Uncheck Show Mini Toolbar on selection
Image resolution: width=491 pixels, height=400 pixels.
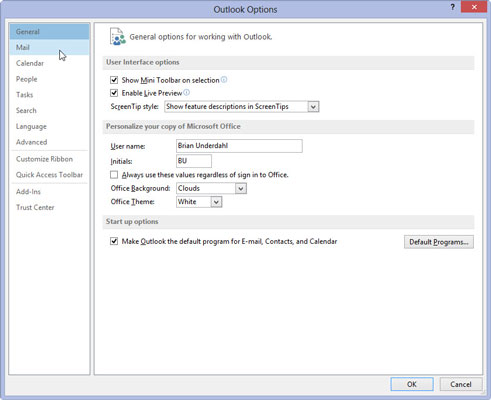point(114,80)
